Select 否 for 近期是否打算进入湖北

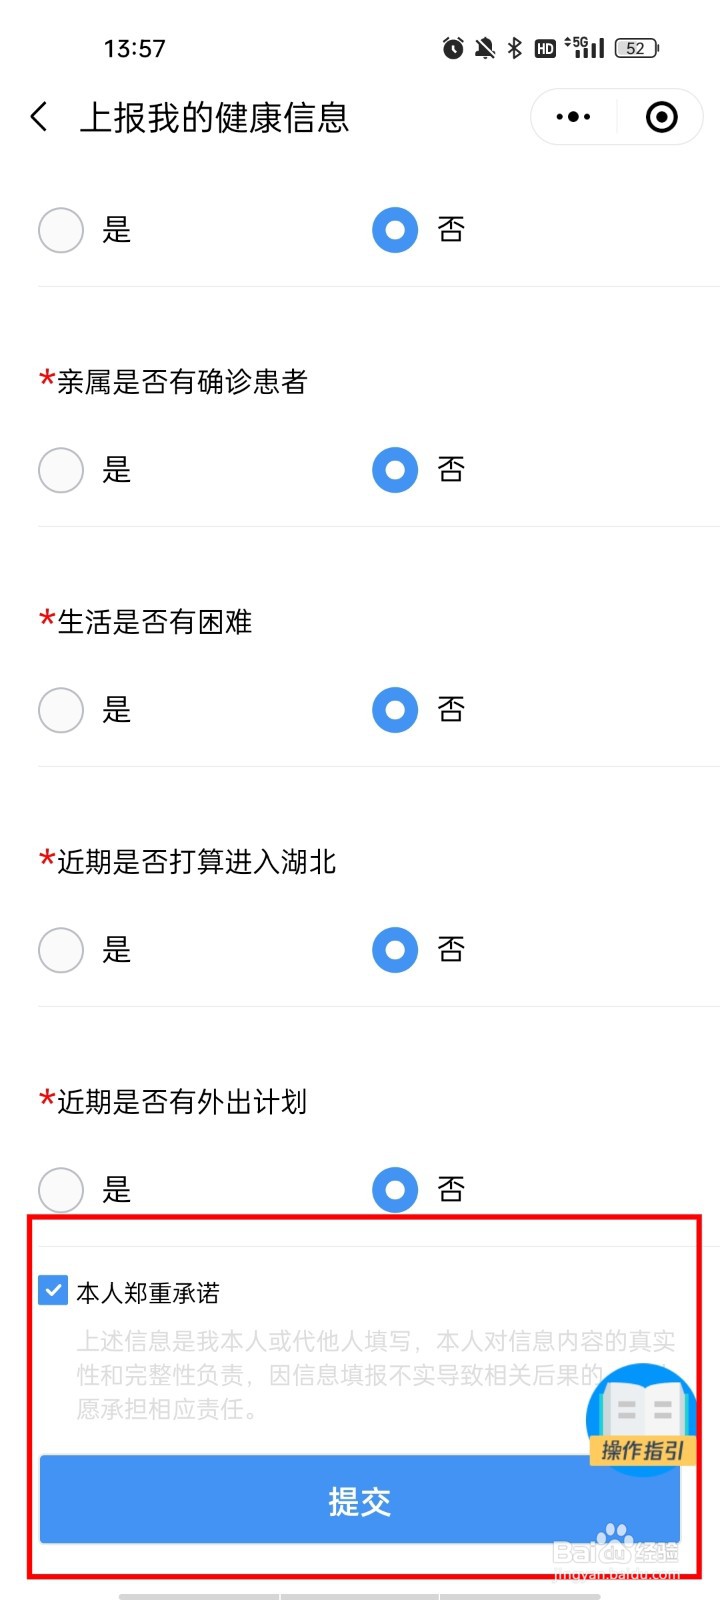tap(395, 950)
